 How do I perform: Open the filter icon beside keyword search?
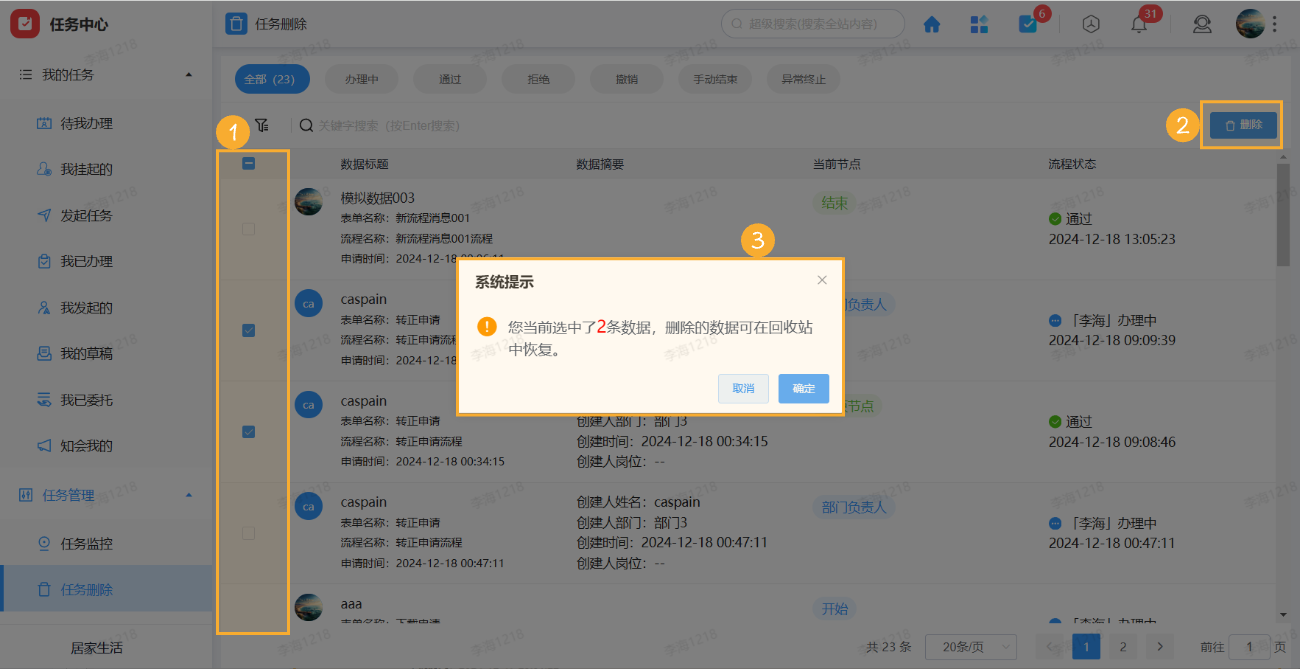click(261, 124)
